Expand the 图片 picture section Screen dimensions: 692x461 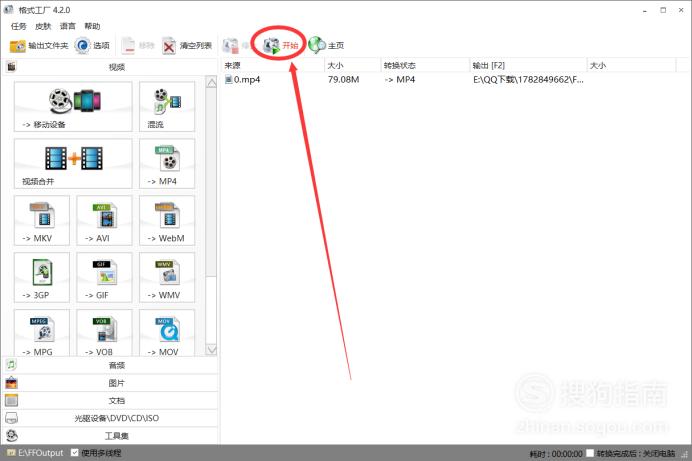(110, 383)
